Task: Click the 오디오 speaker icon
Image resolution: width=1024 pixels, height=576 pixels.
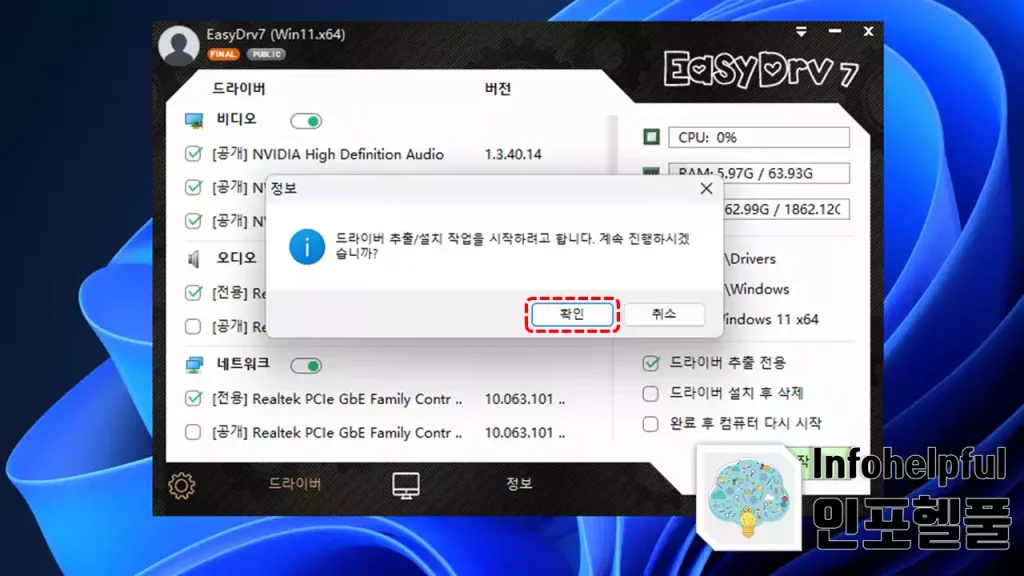Action: [194, 259]
